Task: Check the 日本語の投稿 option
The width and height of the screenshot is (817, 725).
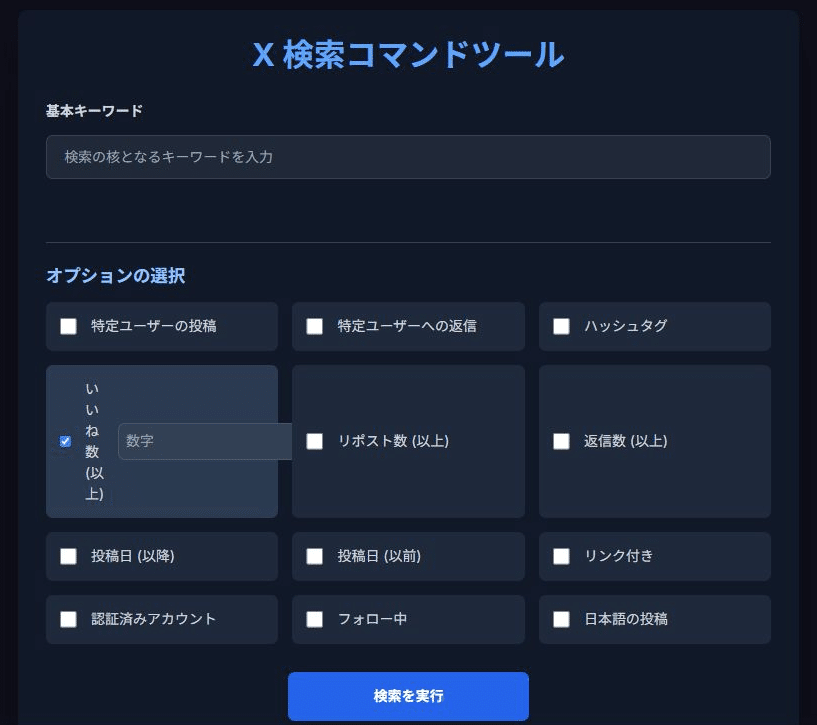Action: [561, 619]
